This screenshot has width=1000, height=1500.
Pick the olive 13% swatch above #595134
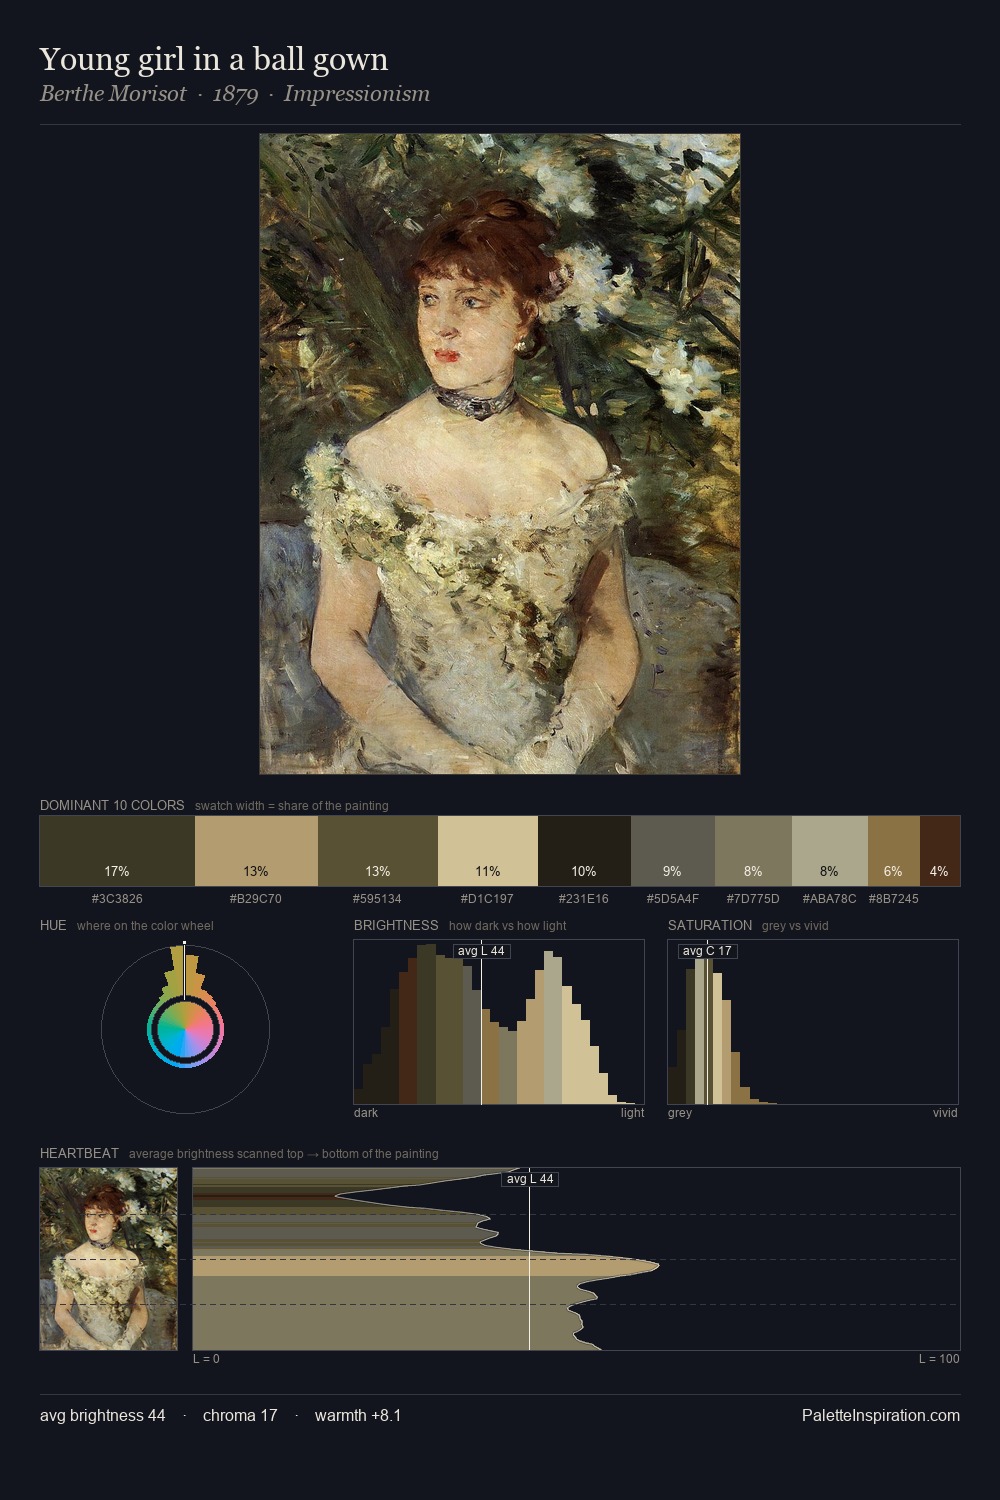pyautogui.click(x=378, y=851)
